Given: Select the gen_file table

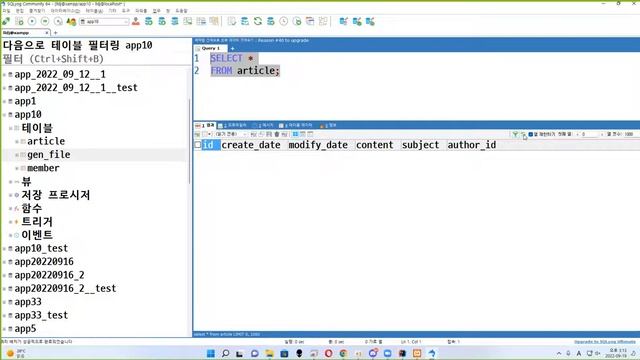Looking at the screenshot, I should point(49,155).
